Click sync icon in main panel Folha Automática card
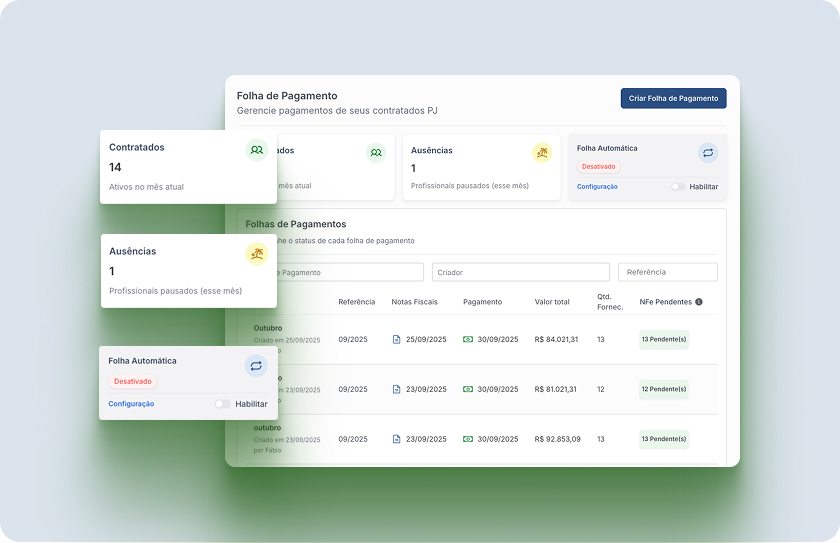Screen dimensions: 840x543 coord(708,153)
